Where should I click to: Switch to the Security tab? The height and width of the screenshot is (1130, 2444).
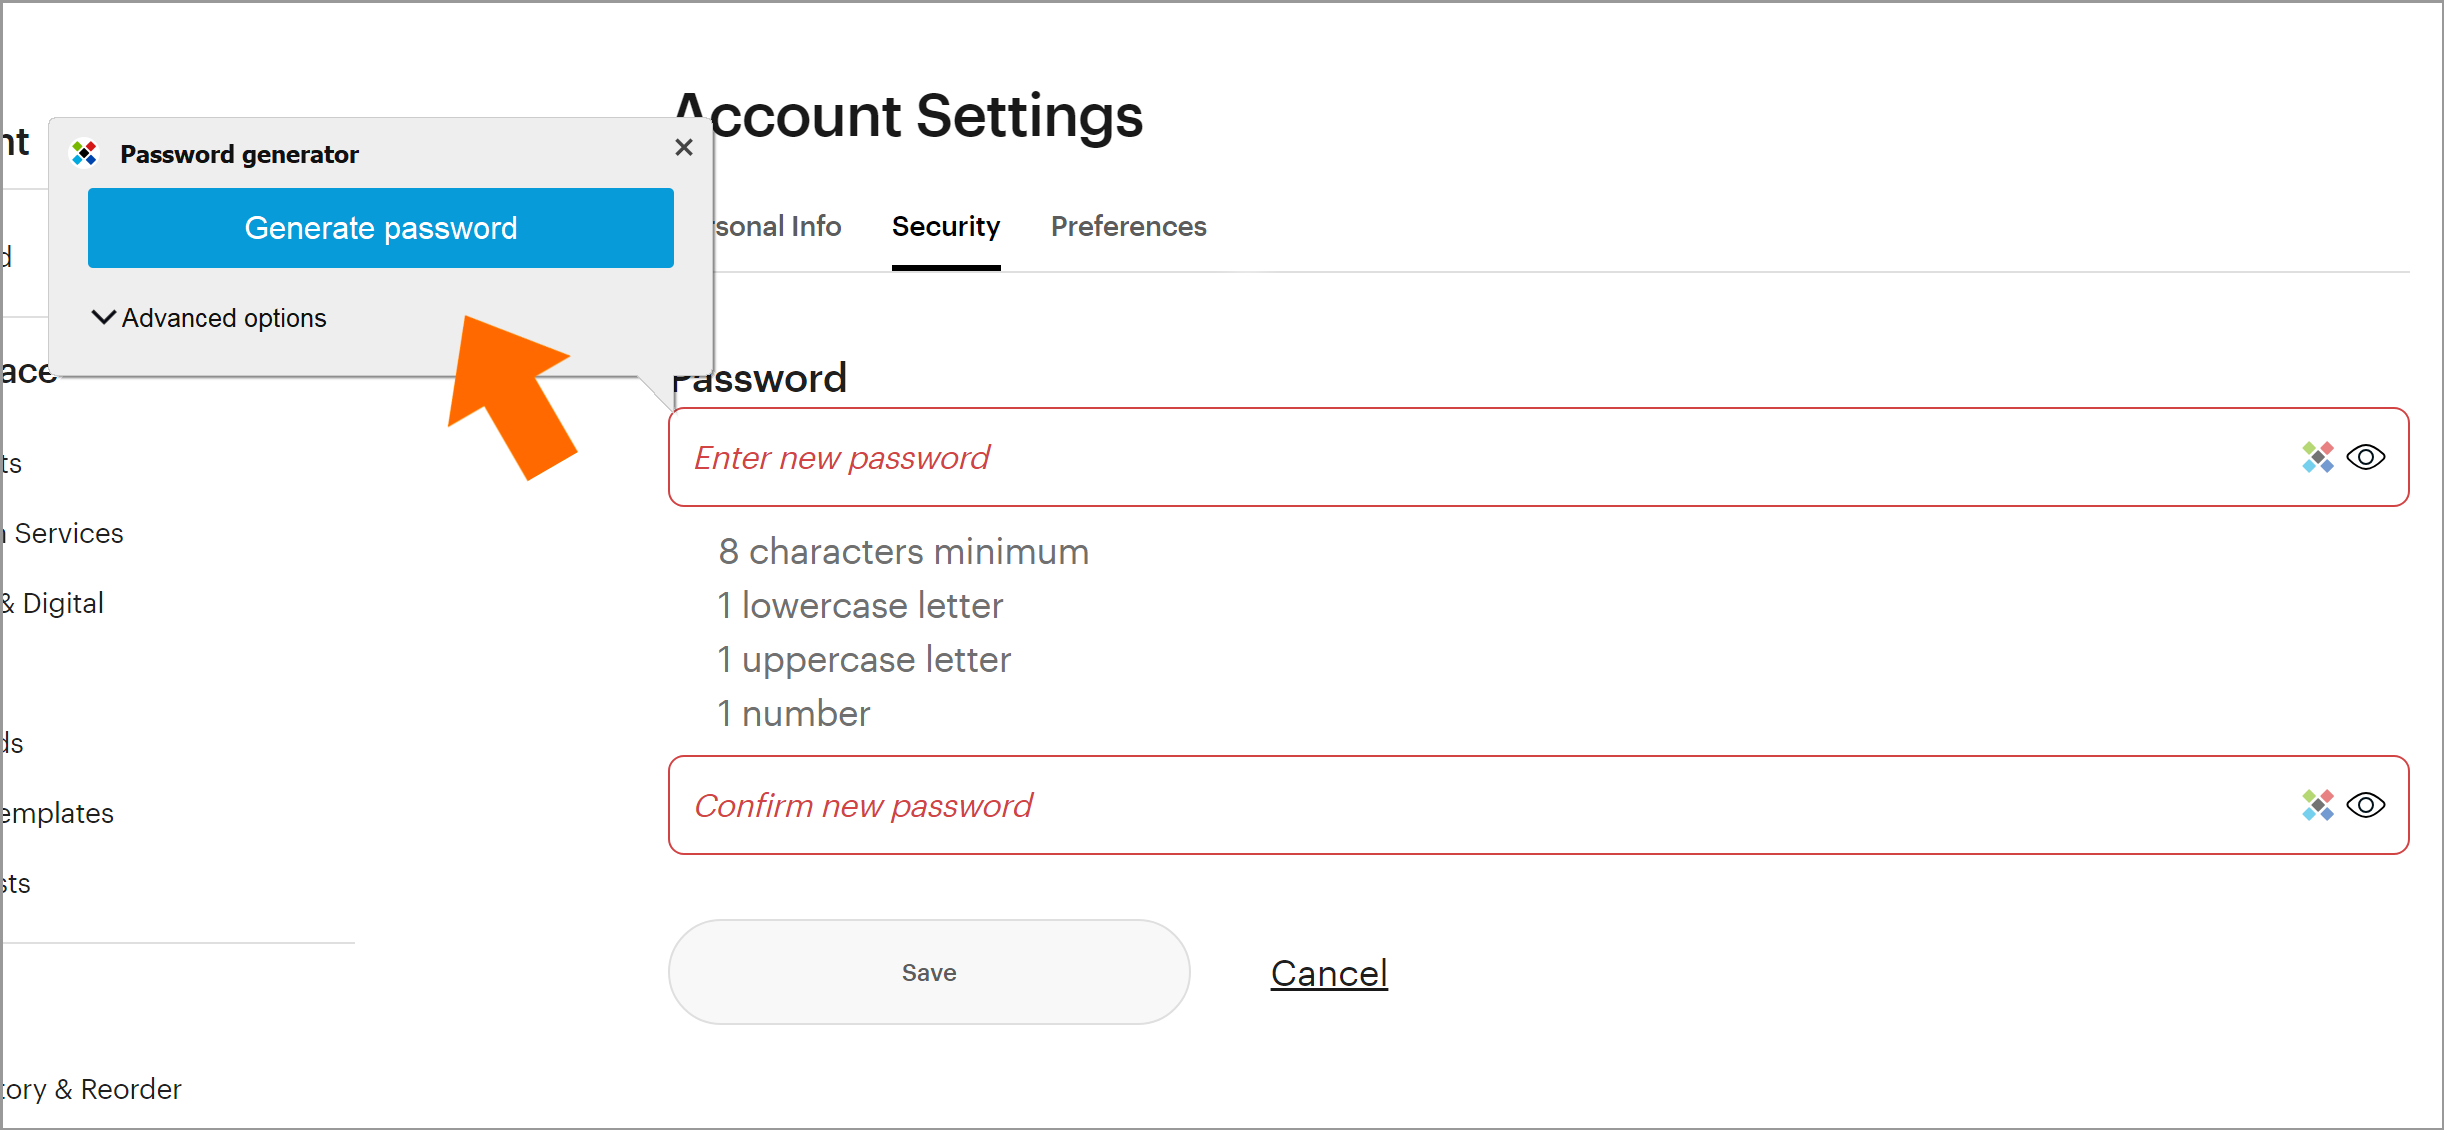point(946,227)
